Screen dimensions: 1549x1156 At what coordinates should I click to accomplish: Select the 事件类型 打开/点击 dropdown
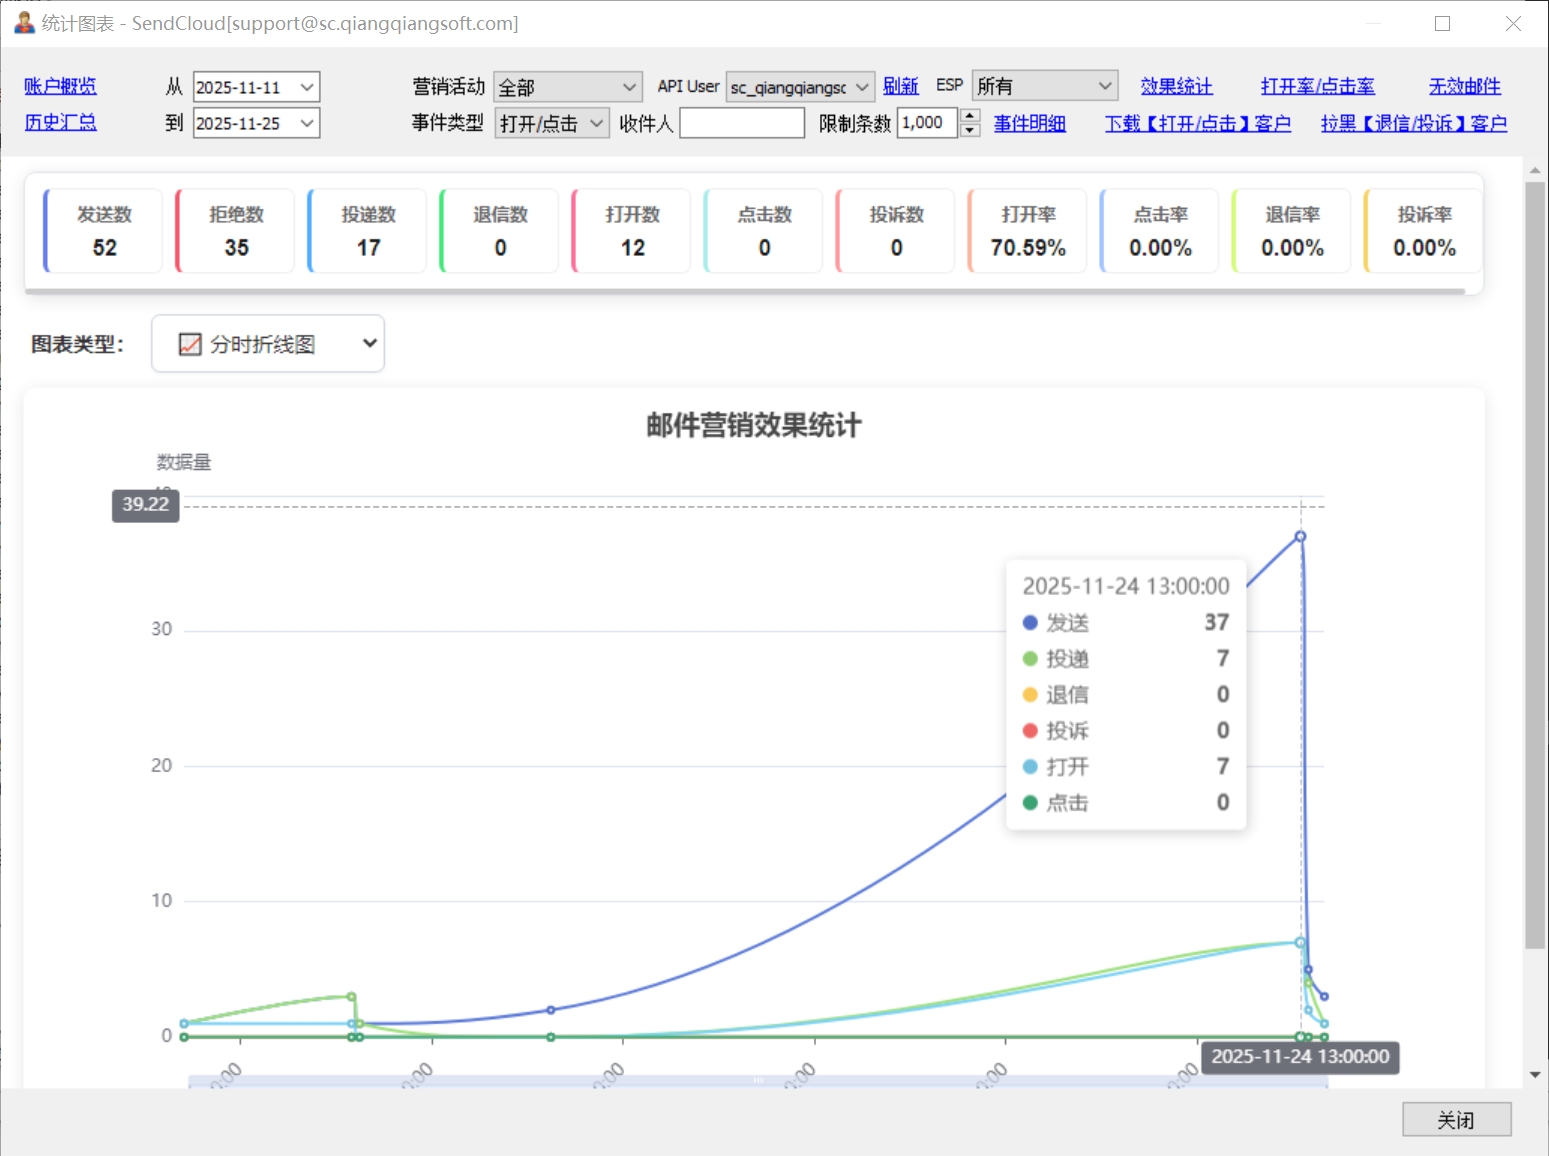tap(551, 124)
